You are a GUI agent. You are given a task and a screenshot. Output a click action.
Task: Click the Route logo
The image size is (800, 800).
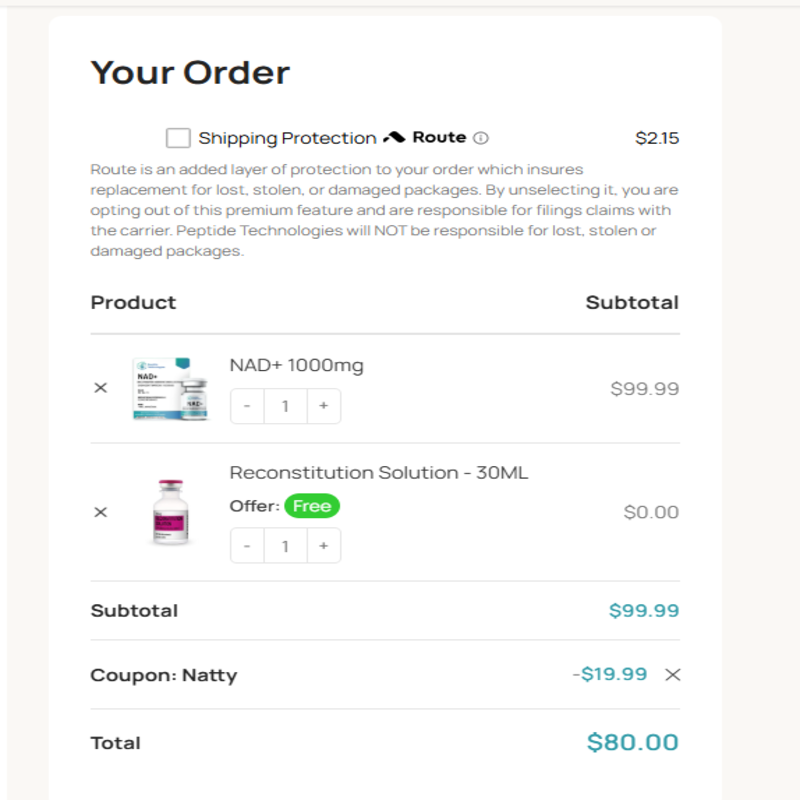coord(426,137)
